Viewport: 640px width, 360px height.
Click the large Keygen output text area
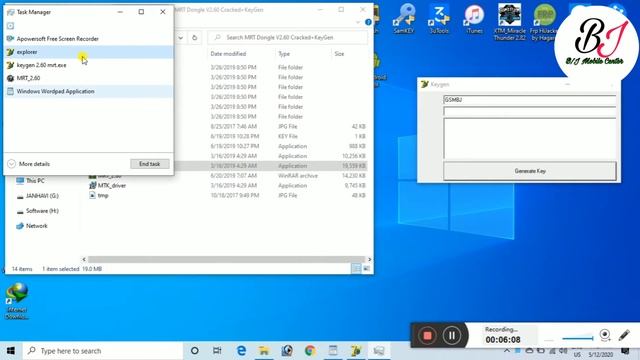click(x=529, y=139)
